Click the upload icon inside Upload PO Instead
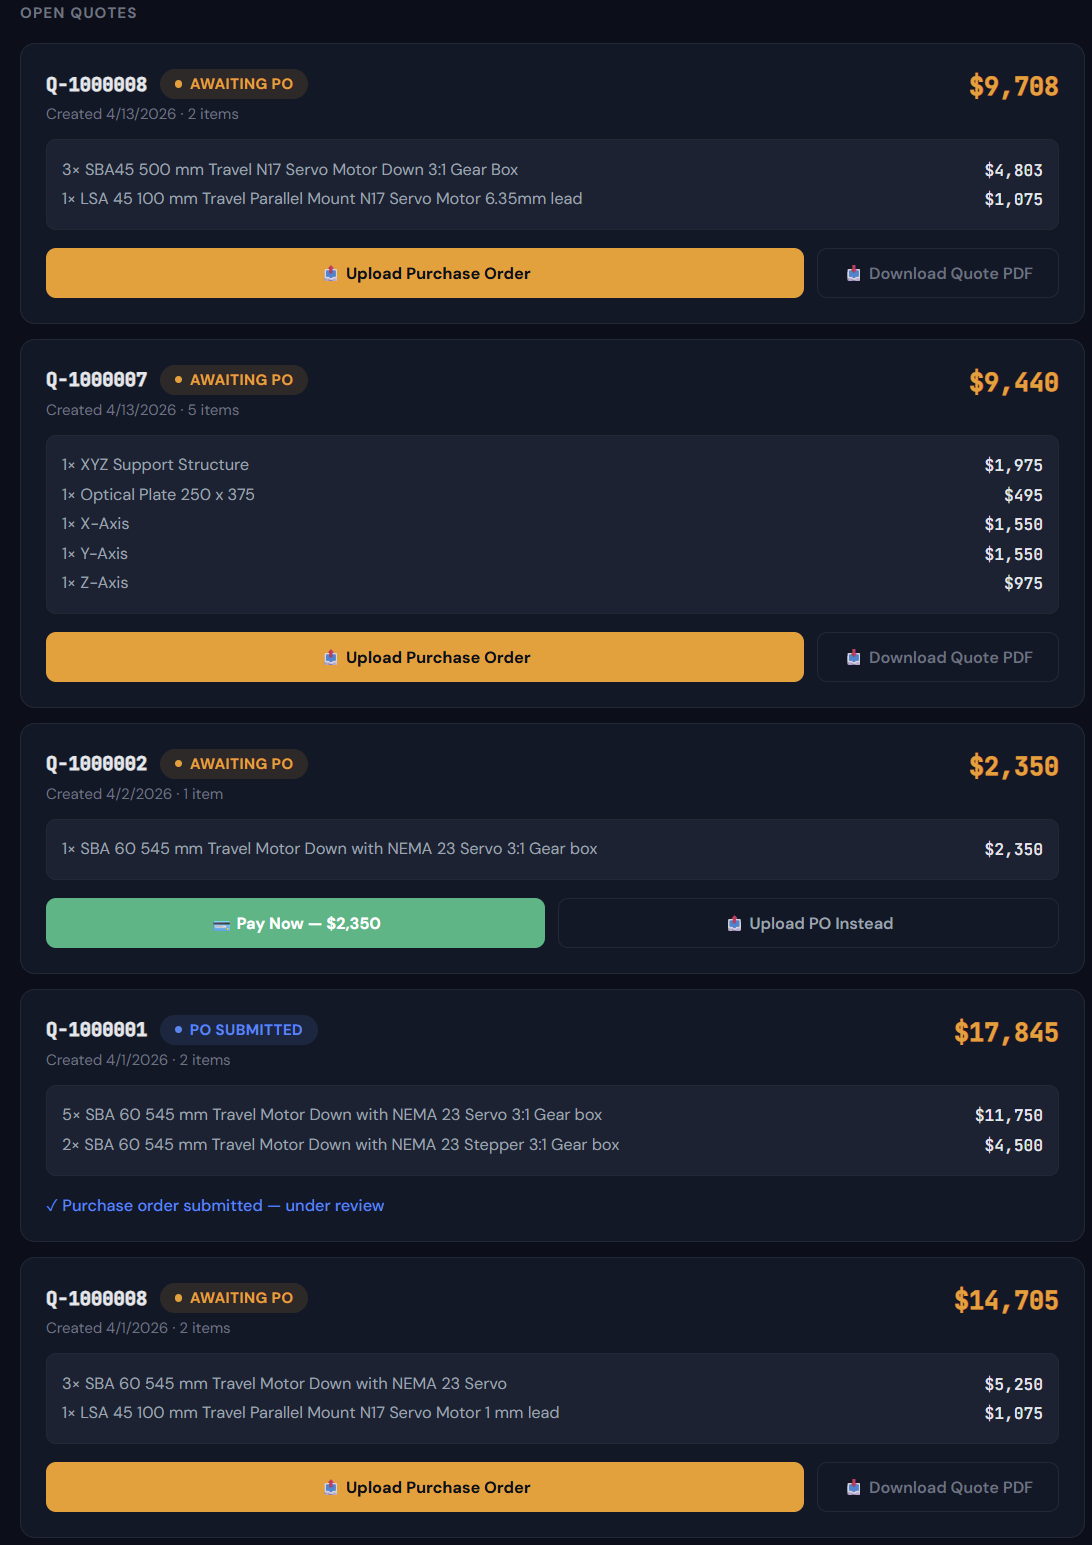Image resolution: width=1092 pixels, height=1545 pixels. pos(734,923)
